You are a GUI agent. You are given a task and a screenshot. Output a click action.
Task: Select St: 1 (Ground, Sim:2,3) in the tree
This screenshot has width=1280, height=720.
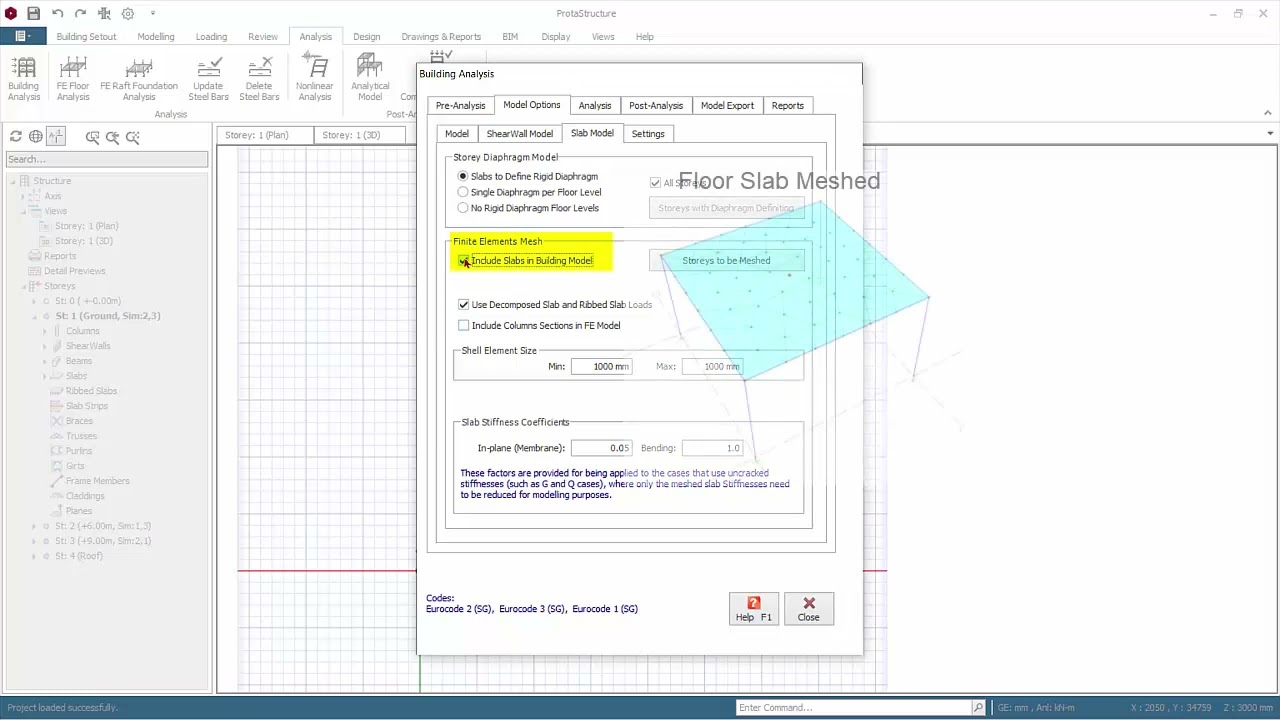click(108, 316)
